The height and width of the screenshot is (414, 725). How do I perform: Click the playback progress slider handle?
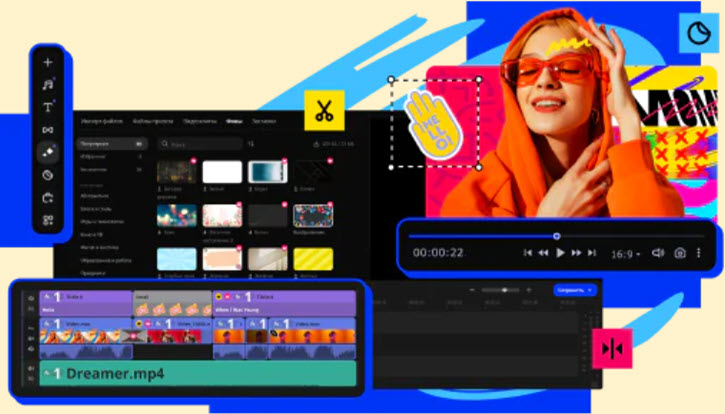coord(557,236)
